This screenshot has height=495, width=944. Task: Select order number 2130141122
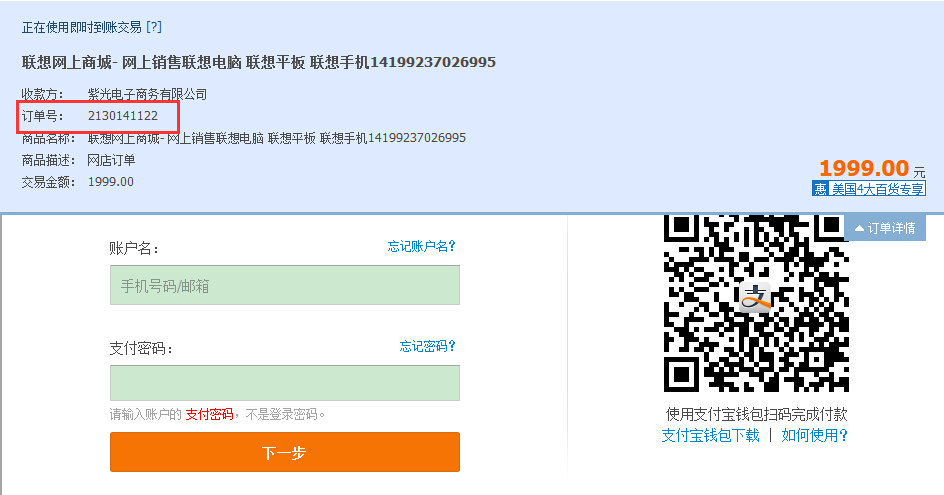[123, 116]
